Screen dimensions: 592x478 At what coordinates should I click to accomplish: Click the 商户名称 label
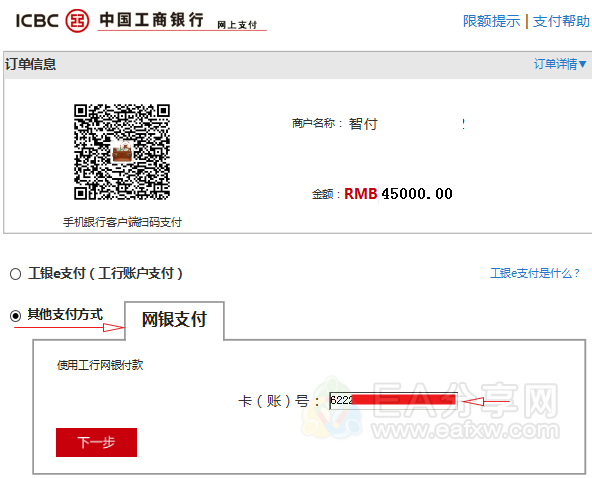tap(313, 123)
